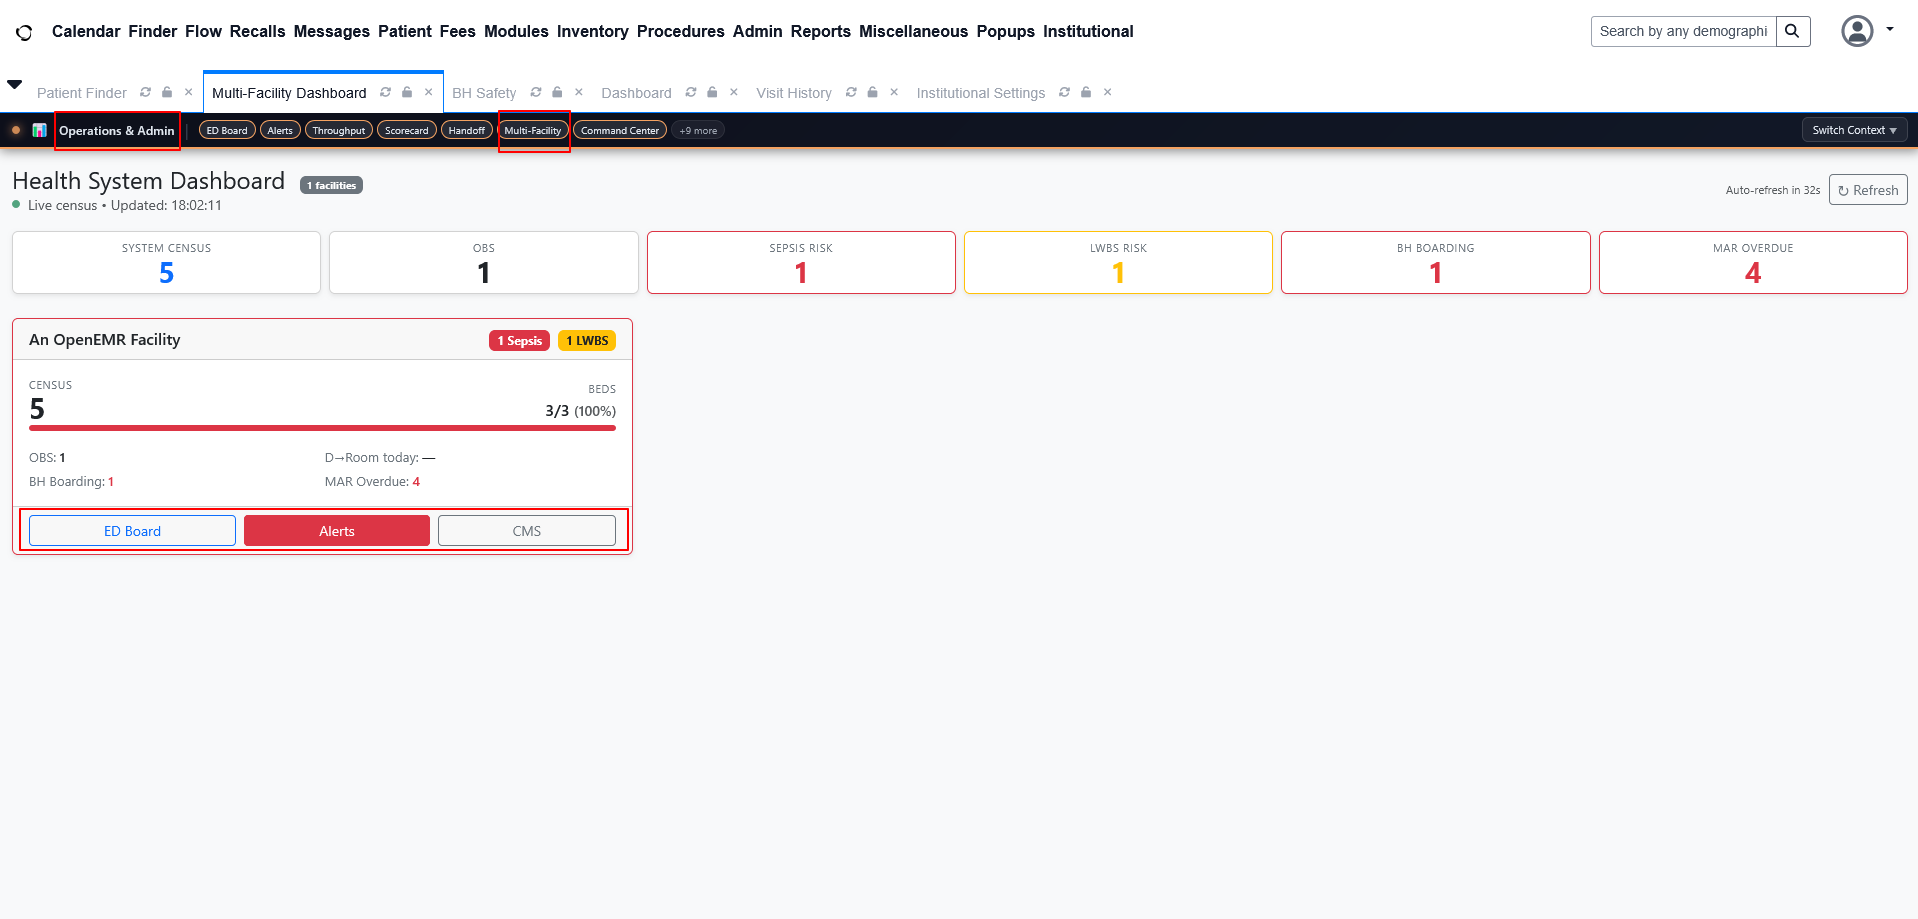Screen dimensions: 1918x919
Task: Open the Switch Context dropdown
Action: click(x=1853, y=130)
